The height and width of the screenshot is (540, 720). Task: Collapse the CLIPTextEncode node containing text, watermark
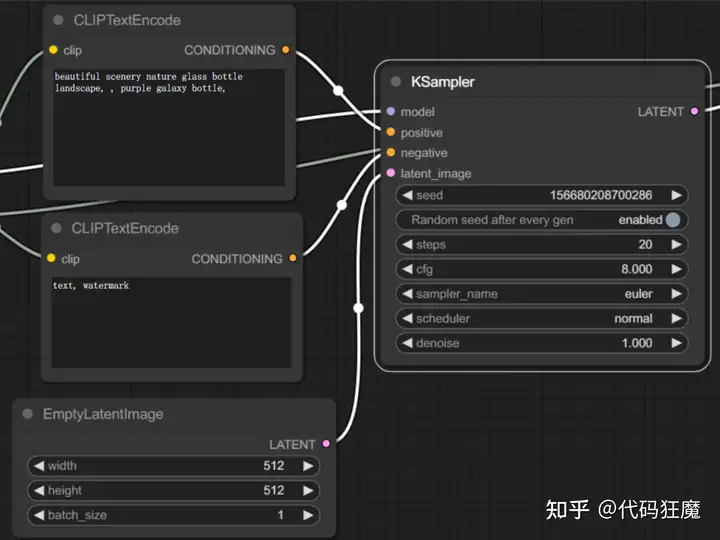(56, 228)
